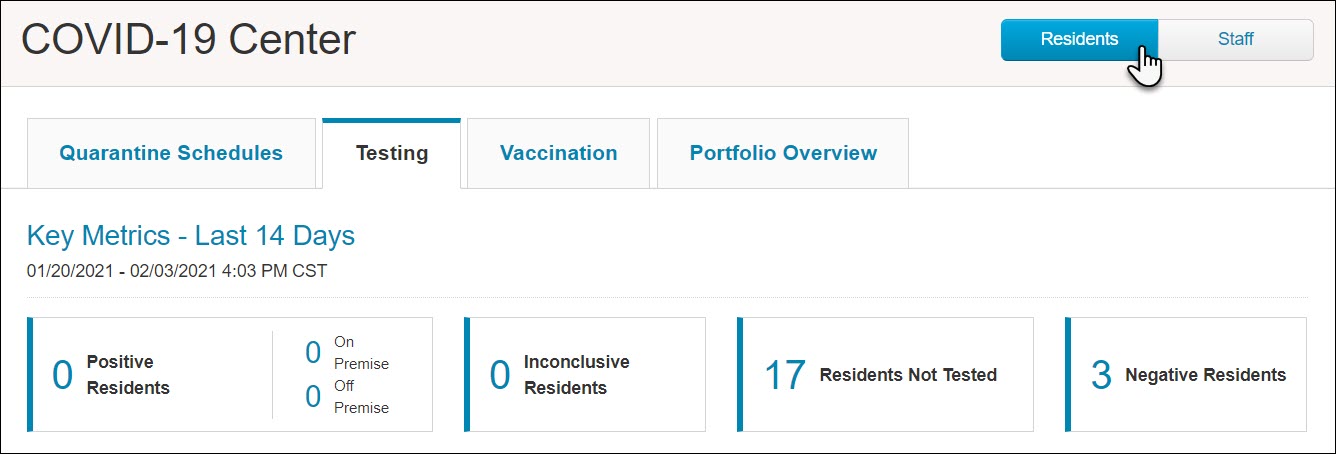This screenshot has height=454, width=1336.
Task: Select the large 0 count for Positive Residents
Action: coord(62,376)
